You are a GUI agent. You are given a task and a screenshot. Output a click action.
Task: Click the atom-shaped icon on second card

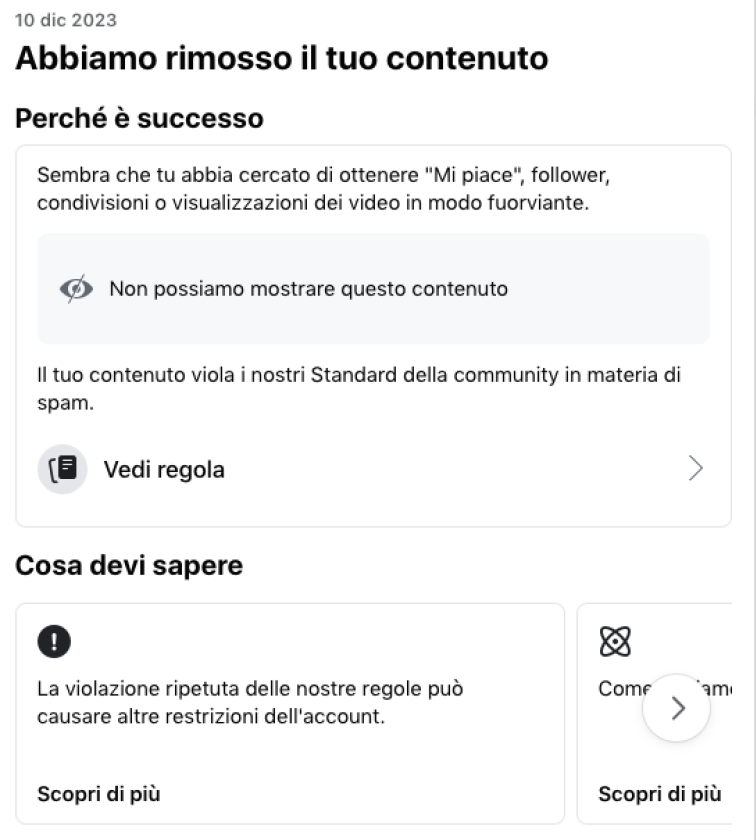[x=615, y=641]
